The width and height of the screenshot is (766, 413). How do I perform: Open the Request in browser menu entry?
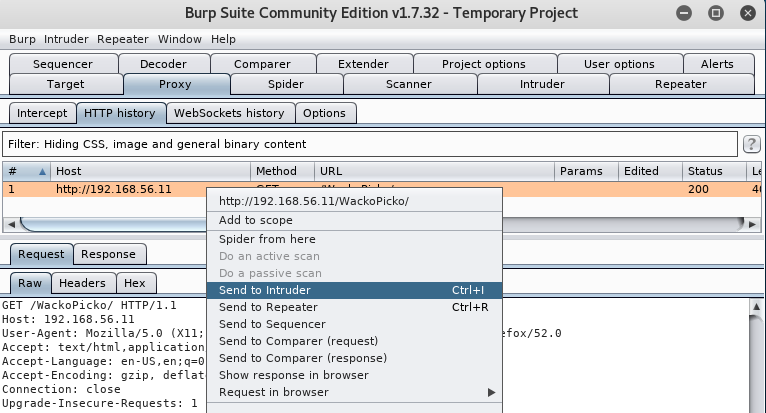[x=354, y=392]
